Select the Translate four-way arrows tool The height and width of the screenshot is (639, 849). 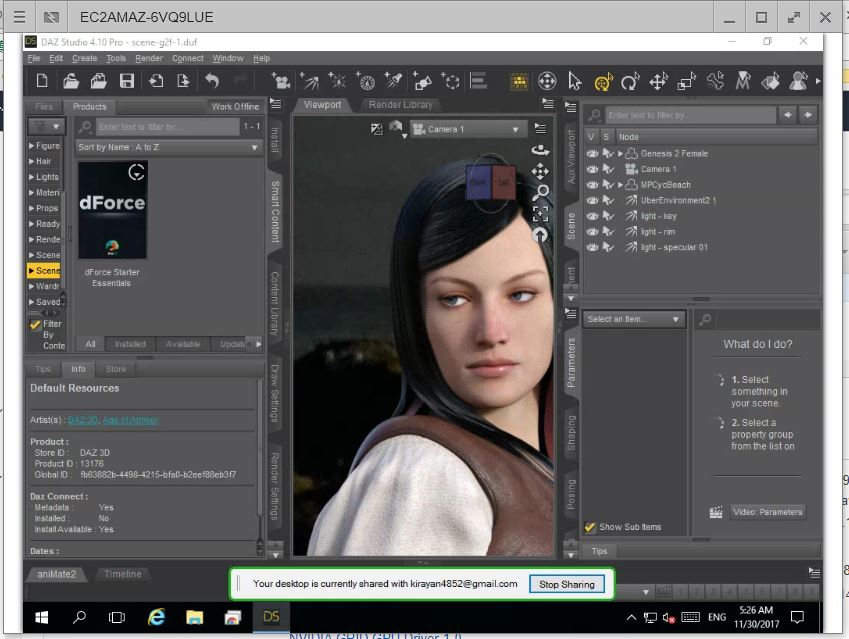click(x=658, y=81)
